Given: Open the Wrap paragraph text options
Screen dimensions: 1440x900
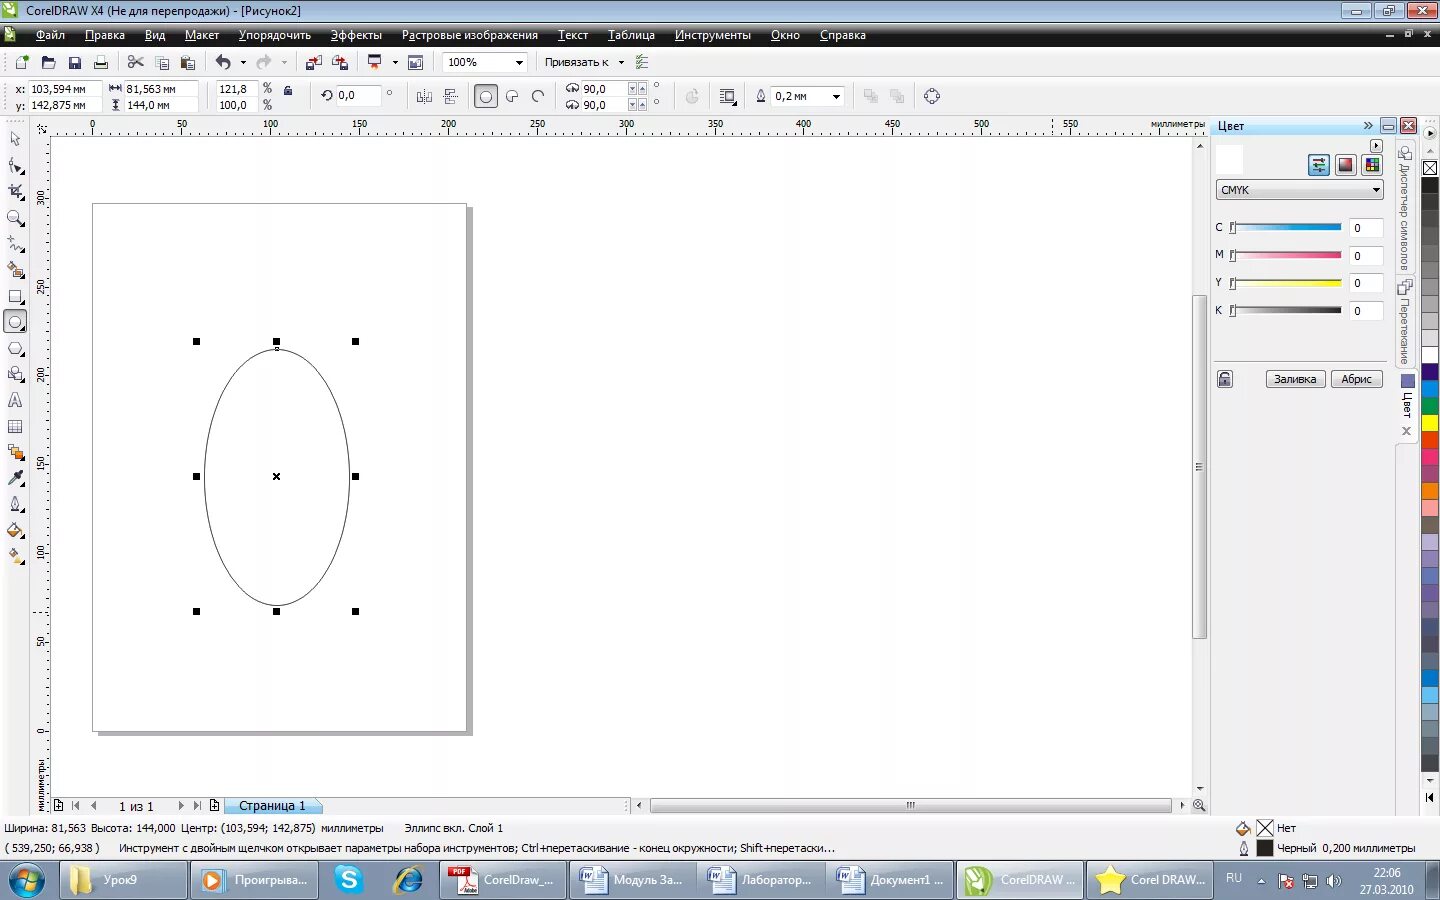Looking at the screenshot, I should pyautogui.click(x=727, y=96).
